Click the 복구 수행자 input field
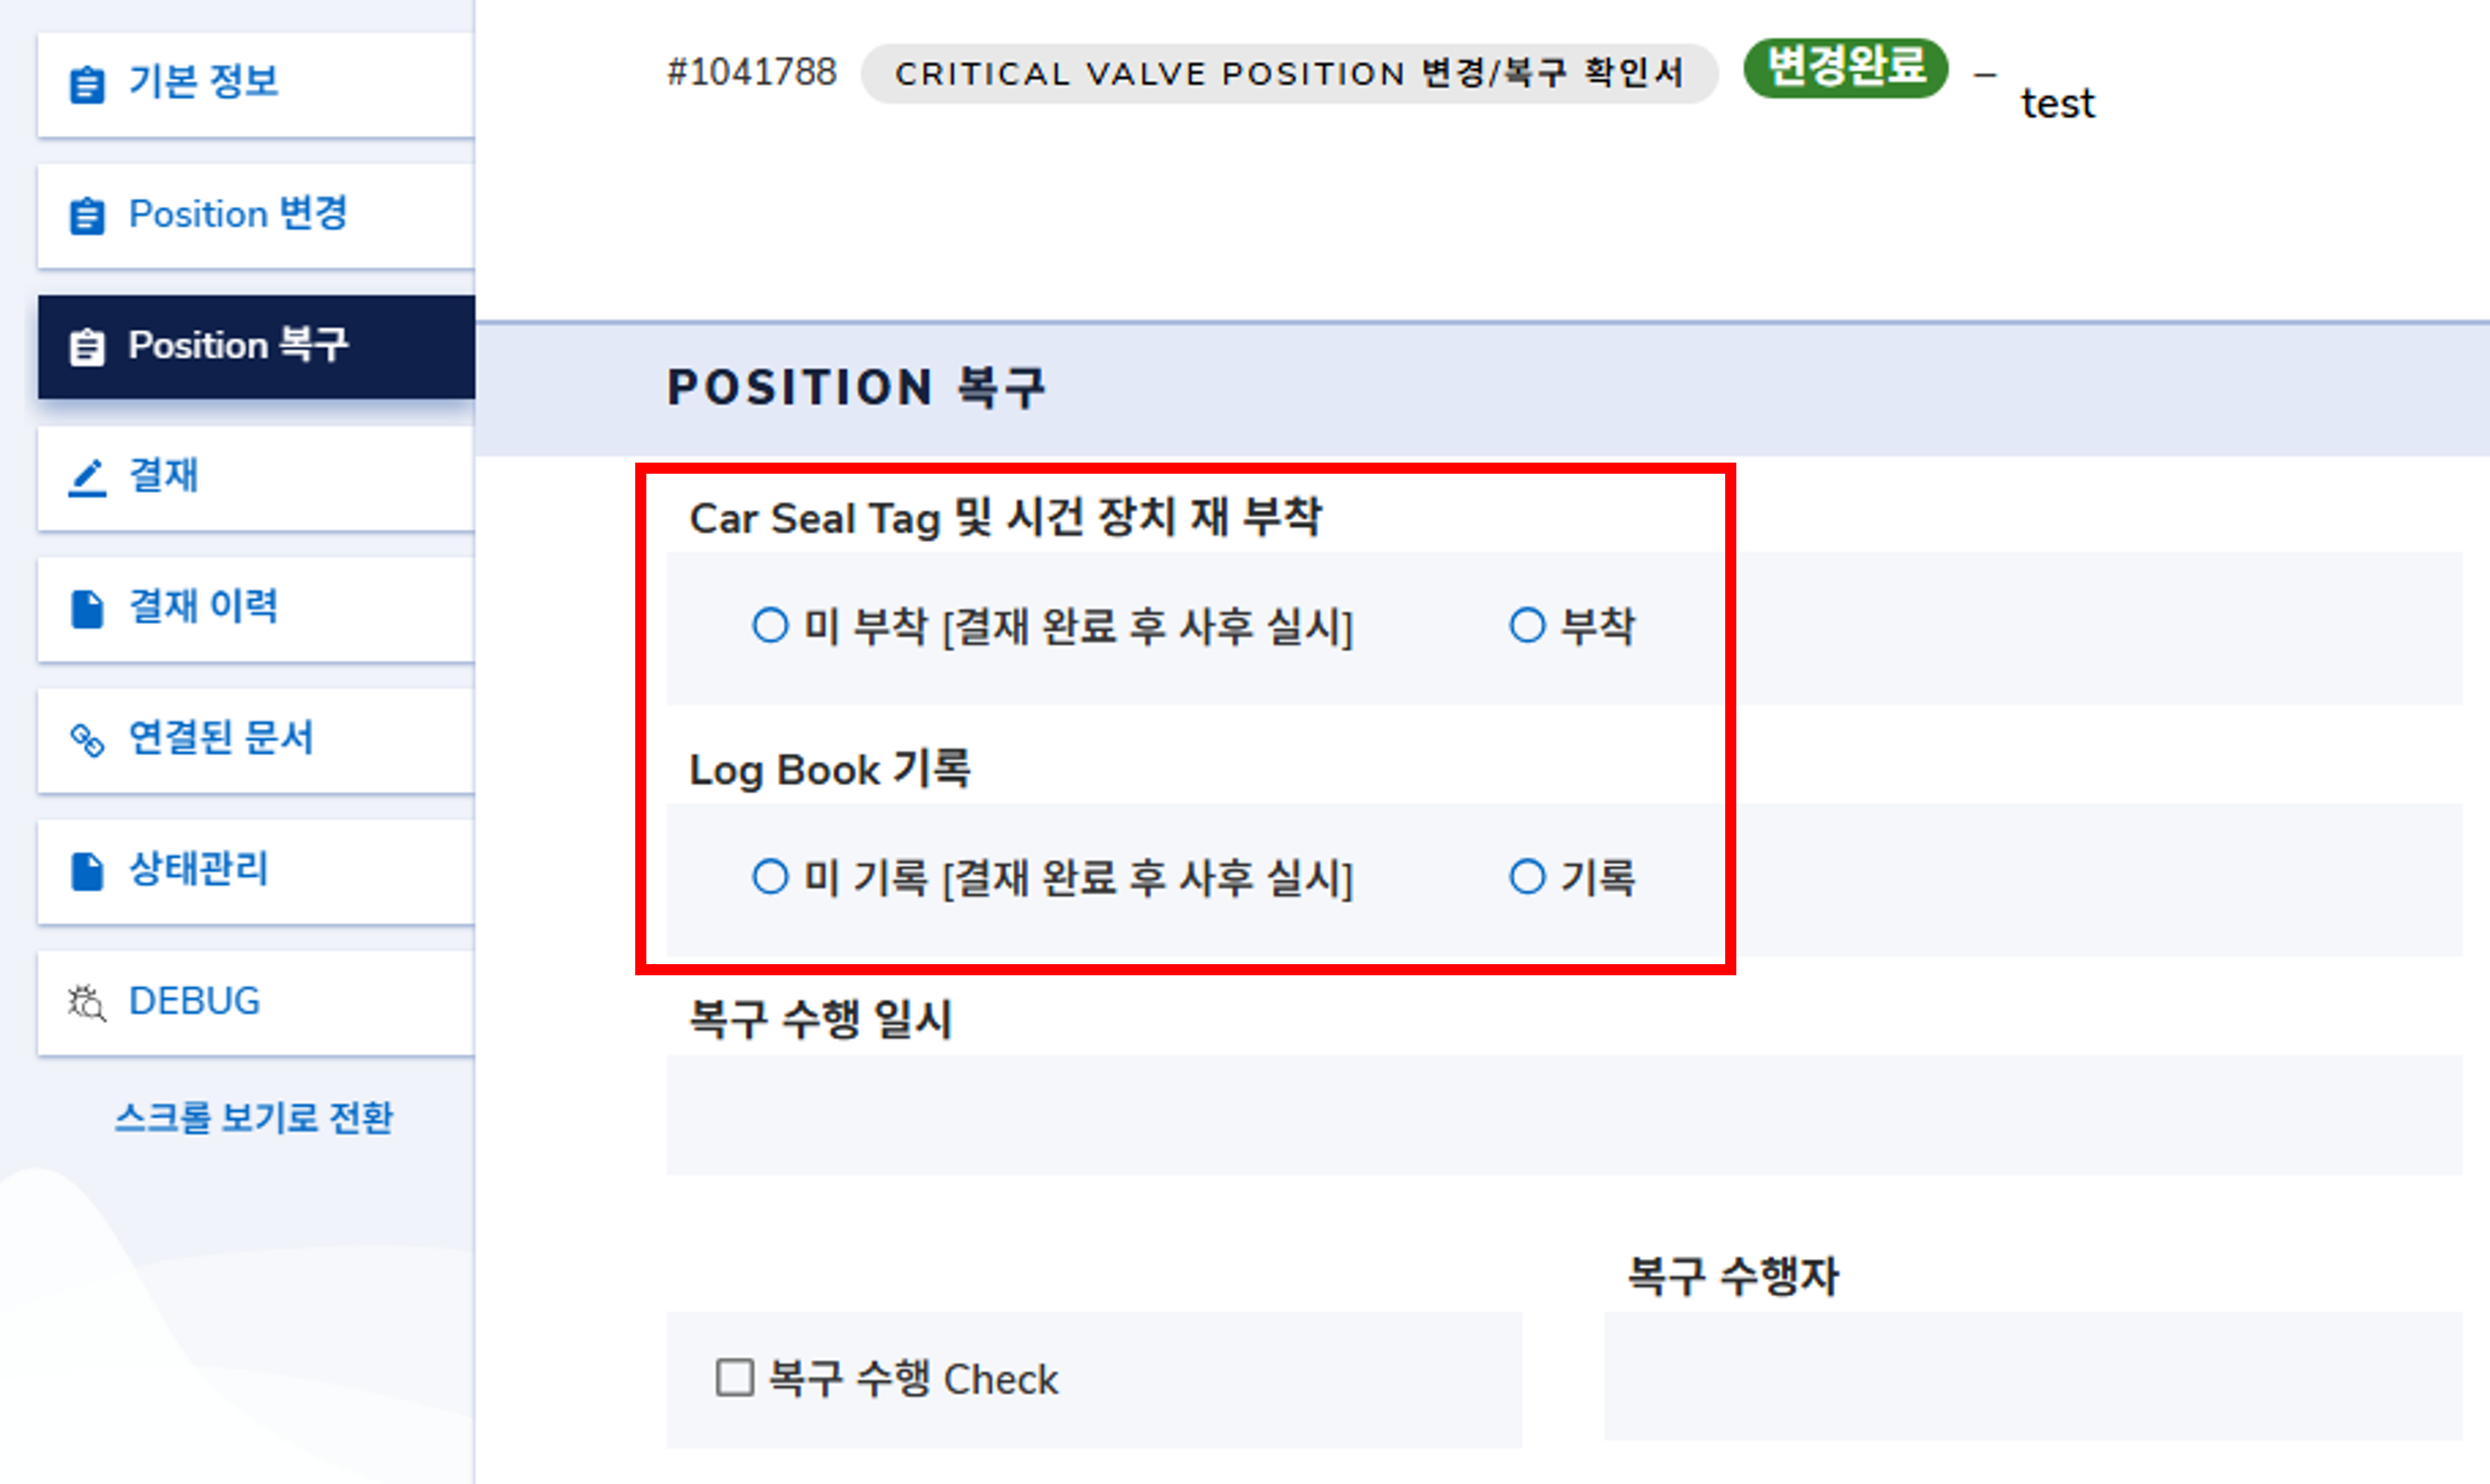This screenshot has height=1484, width=2490. (x=2032, y=1375)
